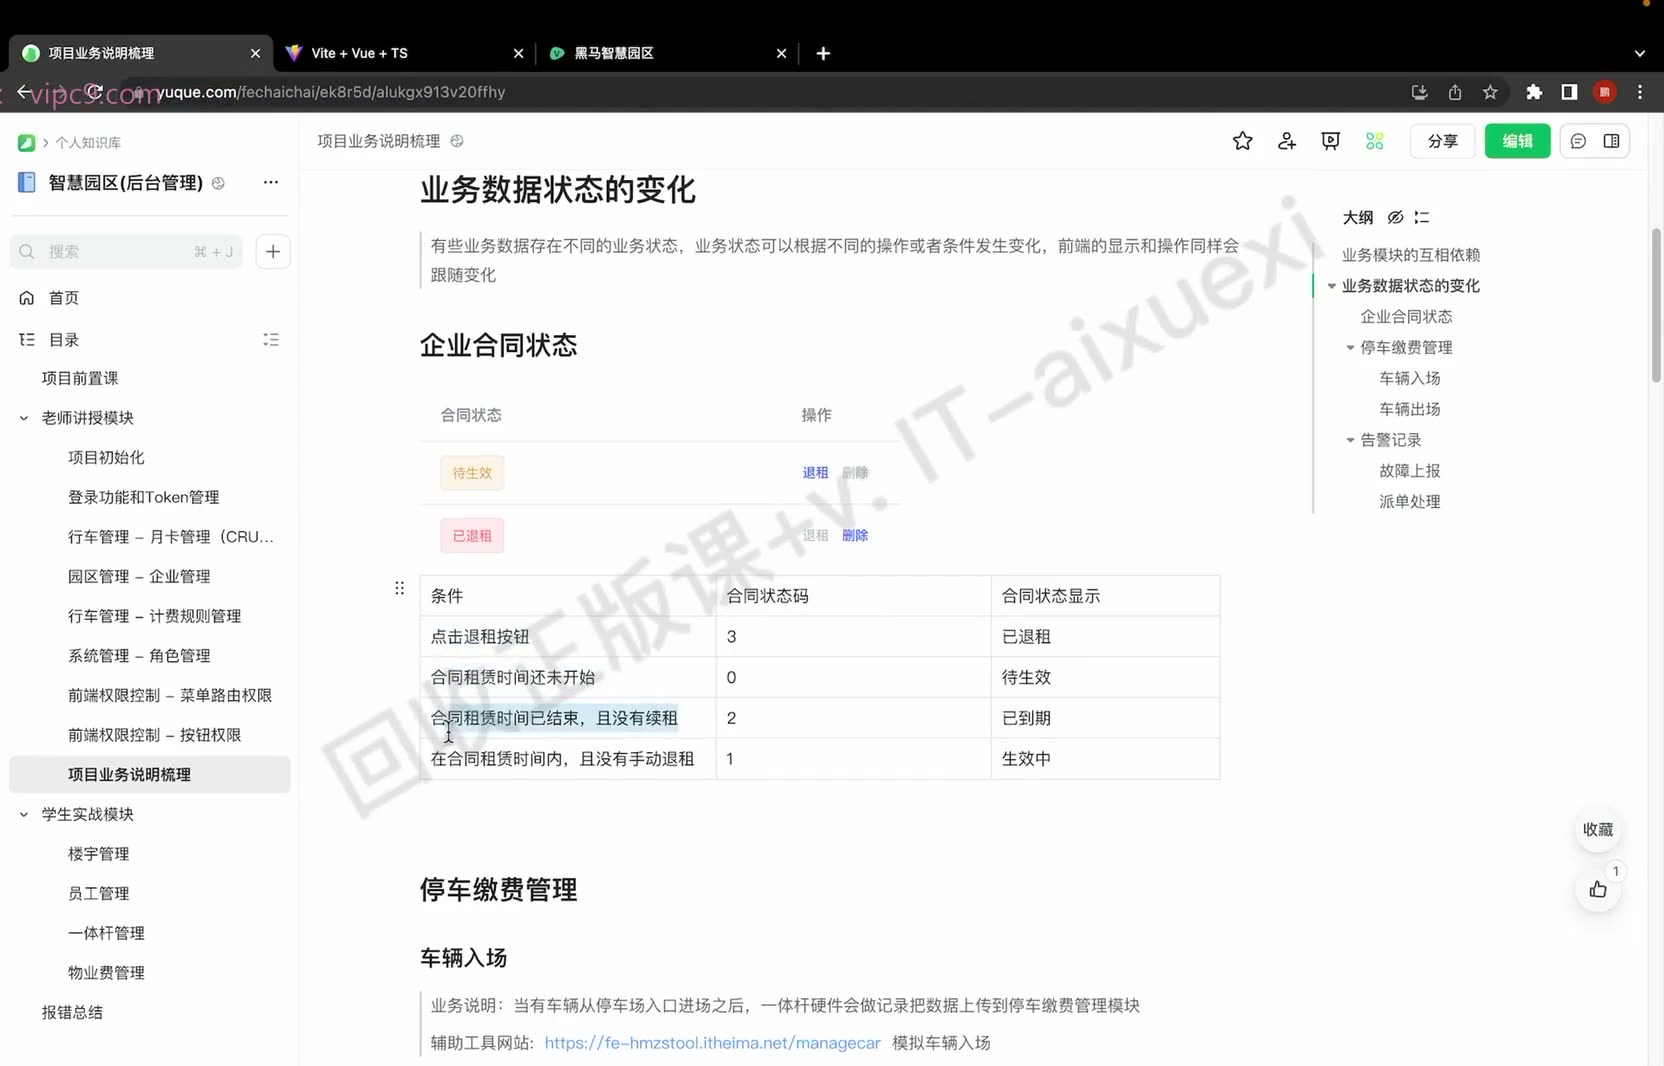This screenshot has height=1066, width=1664.
Task: Click the 收藏 floating button
Action: [1598, 829]
